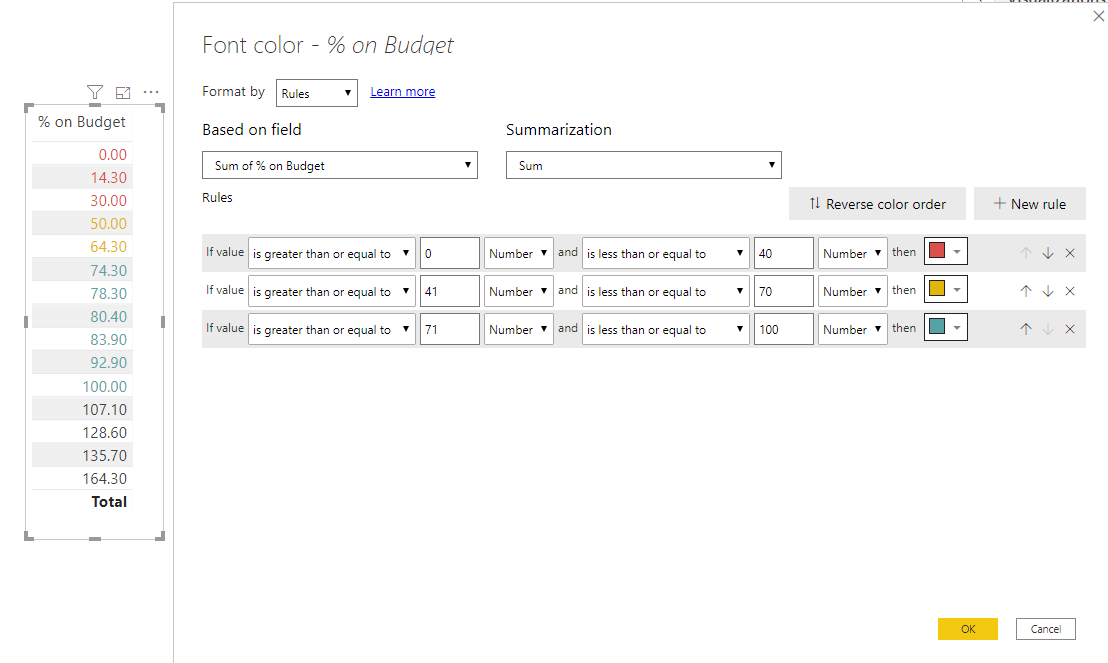The height and width of the screenshot is (663, 1108).
Task: Open the Summarization Sum dropdown
Action: pyautogui.click(x=644, y=165)
